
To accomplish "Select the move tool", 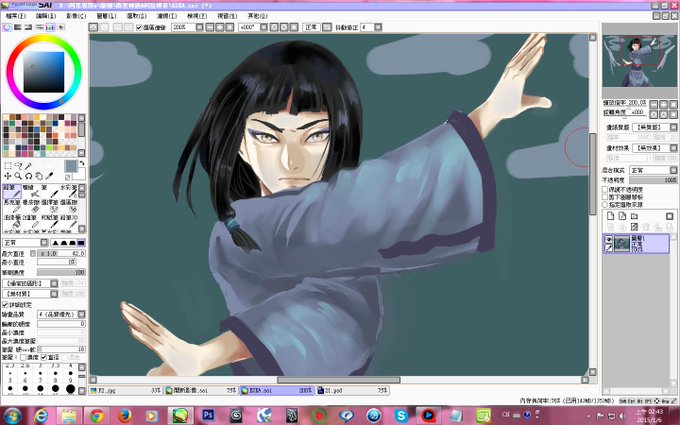I will tap(8, 176).
